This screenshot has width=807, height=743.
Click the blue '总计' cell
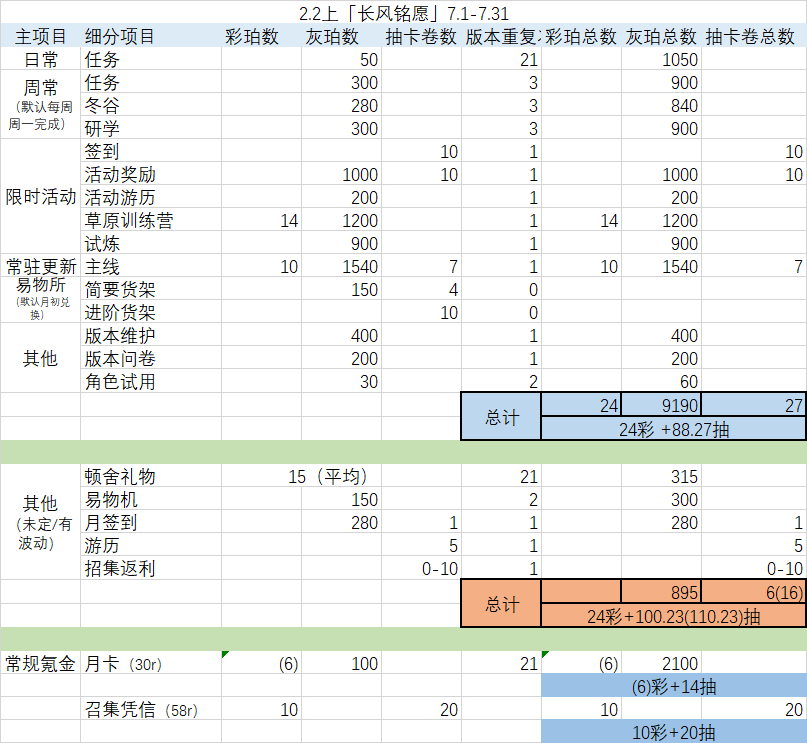tap(501, 417)
